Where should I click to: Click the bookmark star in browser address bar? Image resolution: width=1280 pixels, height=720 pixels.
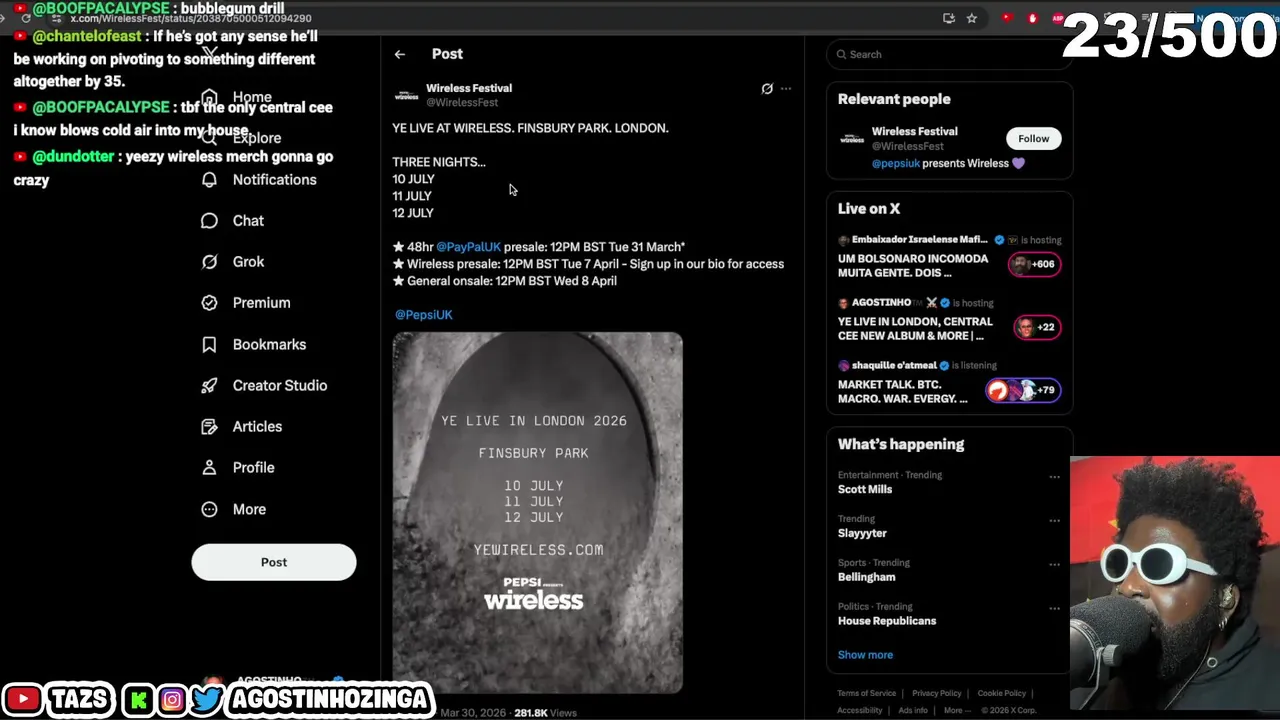[x=971, y=18]
